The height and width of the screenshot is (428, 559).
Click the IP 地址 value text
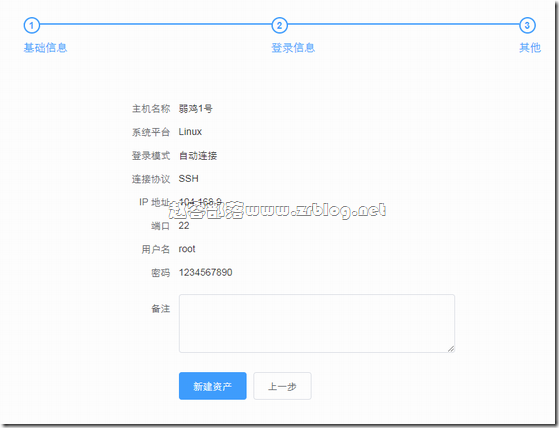200,202
